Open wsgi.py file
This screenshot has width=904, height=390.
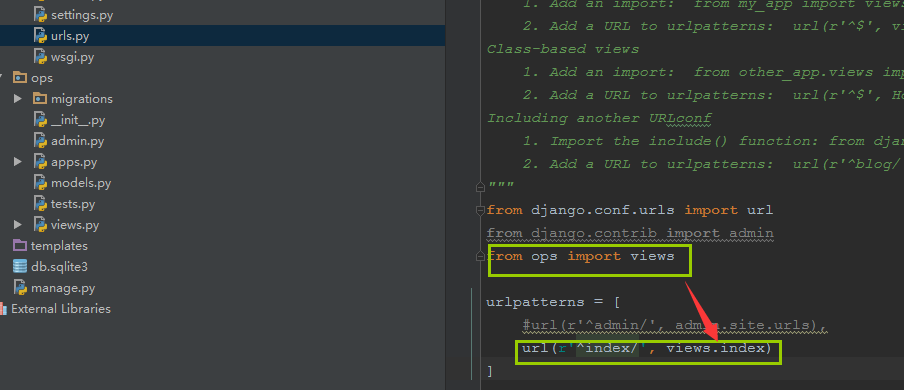(x=72, y=57)
